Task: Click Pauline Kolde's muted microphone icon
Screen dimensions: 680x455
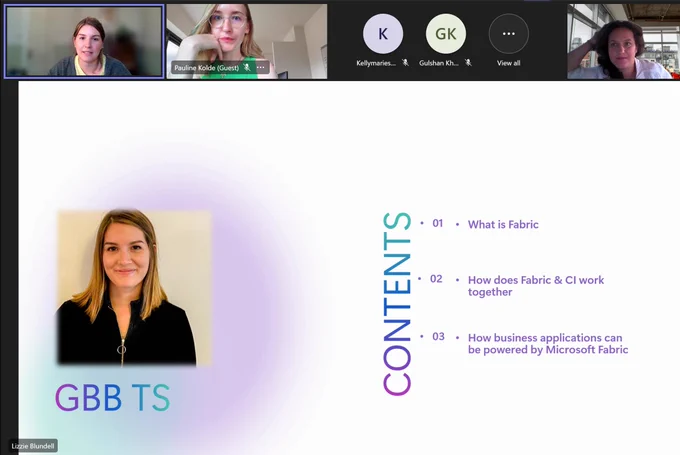Action: click(x=247, y=67)
